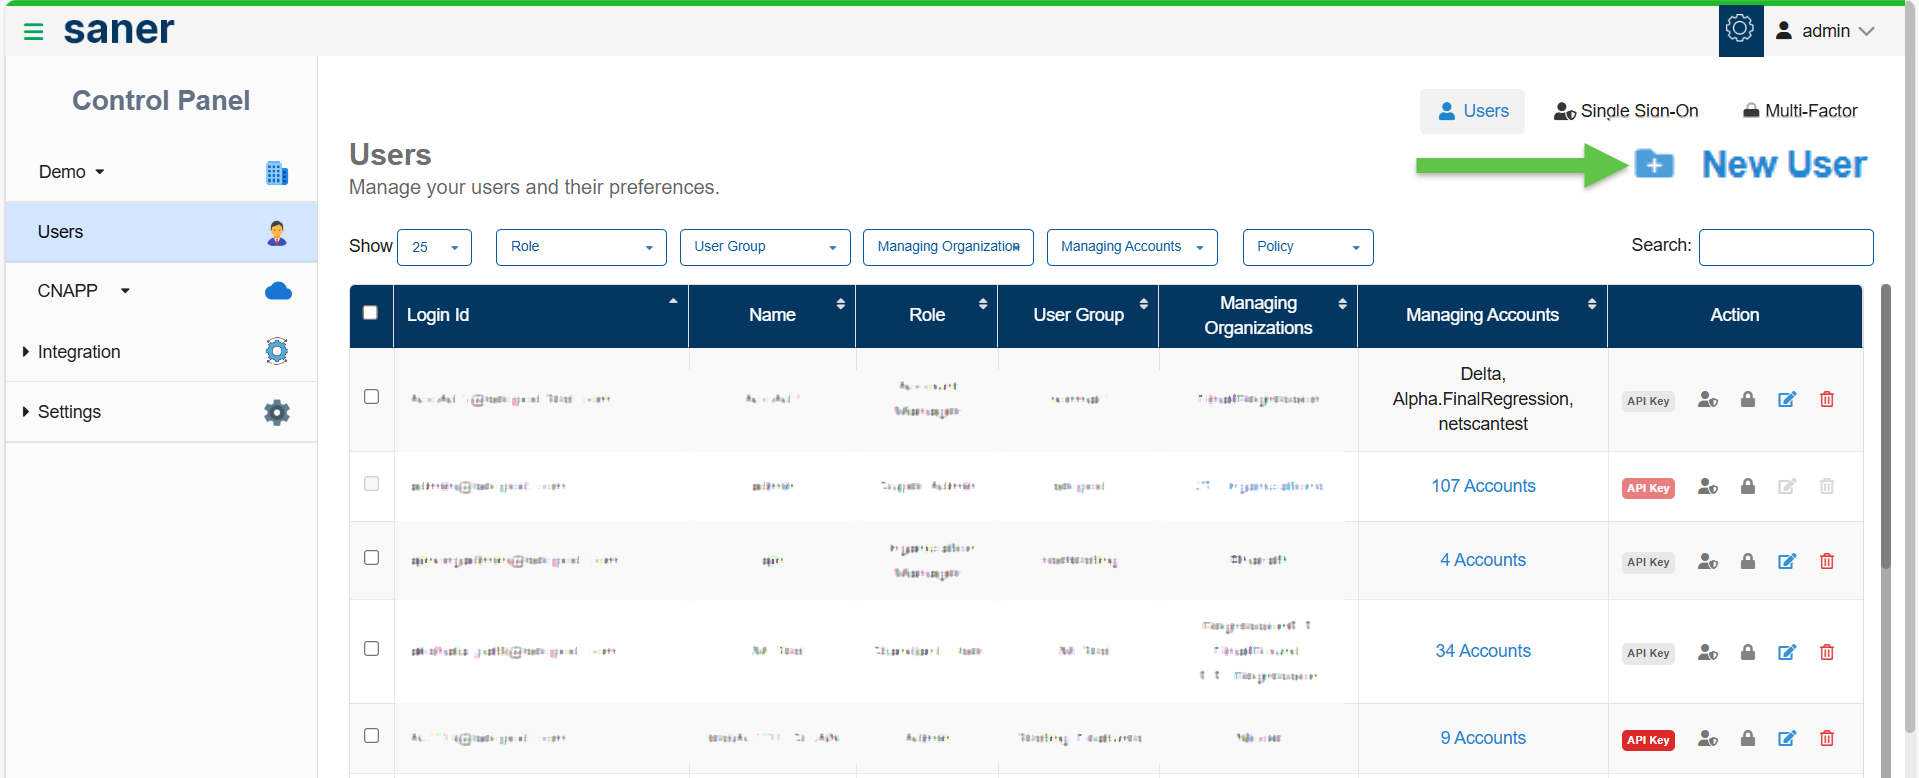The image size is (1919, 778).
Task: Check the select-all checkbox in table header
Action: [370, 313]
